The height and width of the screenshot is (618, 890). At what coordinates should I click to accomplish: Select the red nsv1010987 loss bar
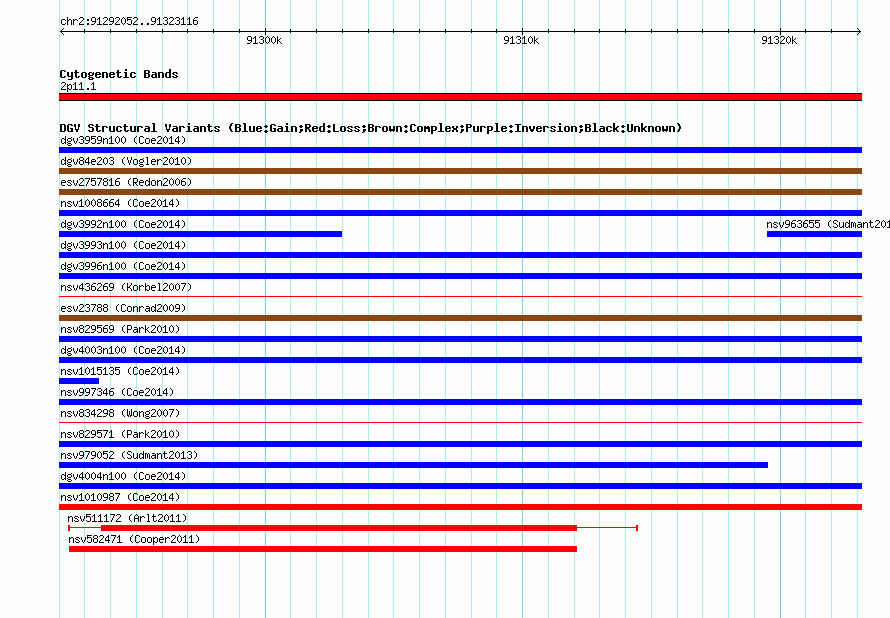[x=460, y=507]
